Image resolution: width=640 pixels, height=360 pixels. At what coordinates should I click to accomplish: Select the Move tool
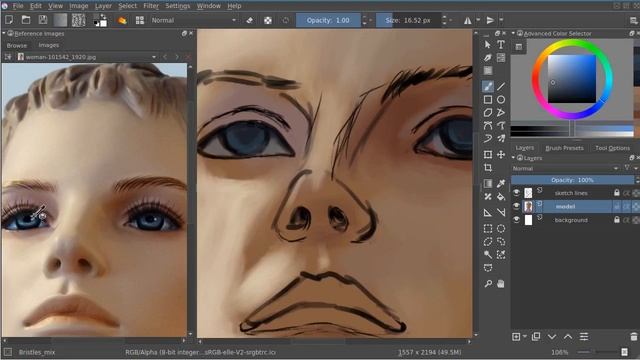pos(501,154)
